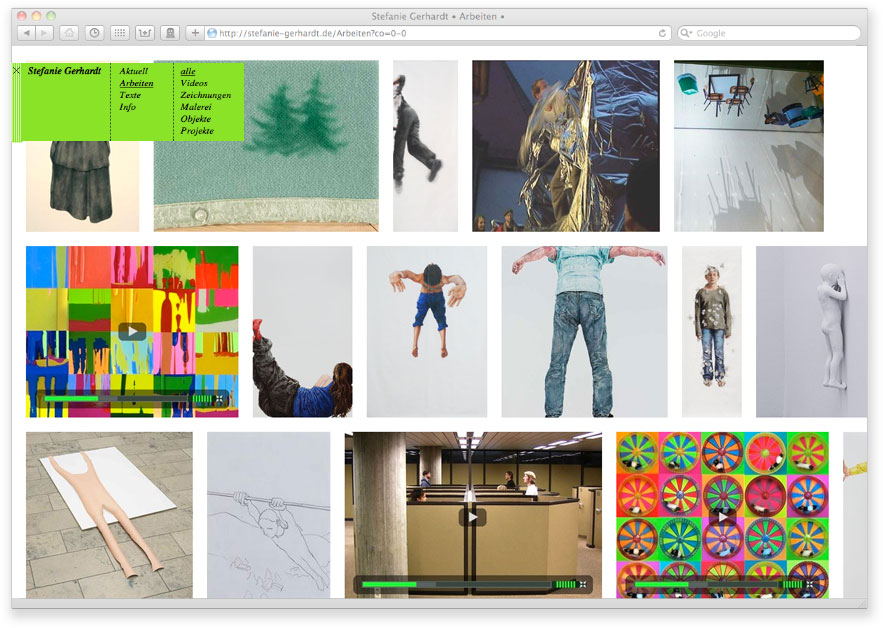Play the office cubicles video
This screenshot has width=883, height=628.
tap(472, 517)
